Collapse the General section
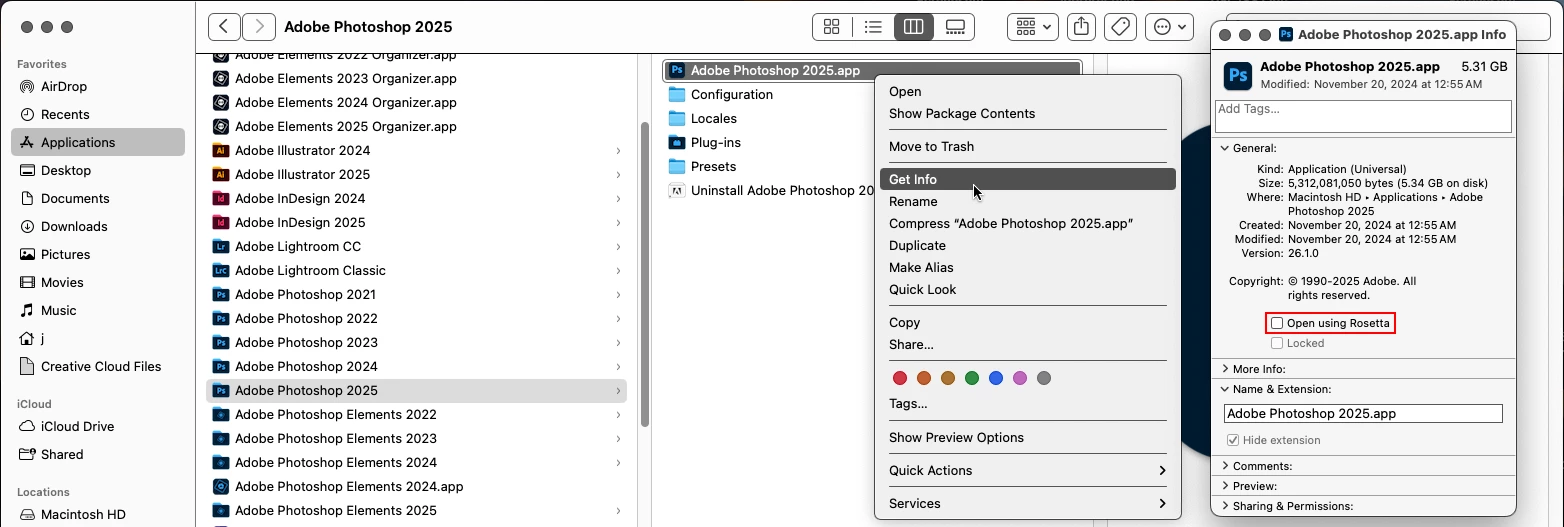This screenshot has height=527, width=1564. 1224,148
